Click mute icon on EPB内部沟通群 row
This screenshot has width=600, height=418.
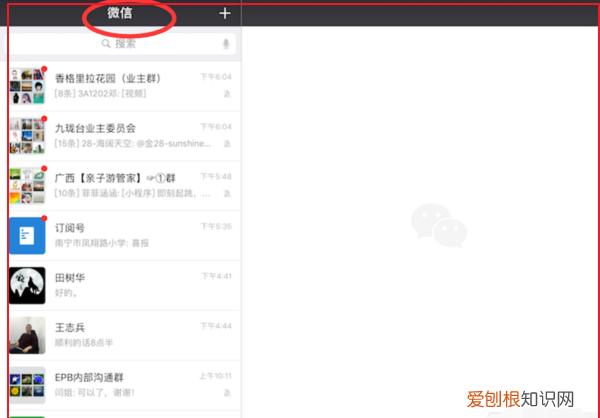point(227,393)
